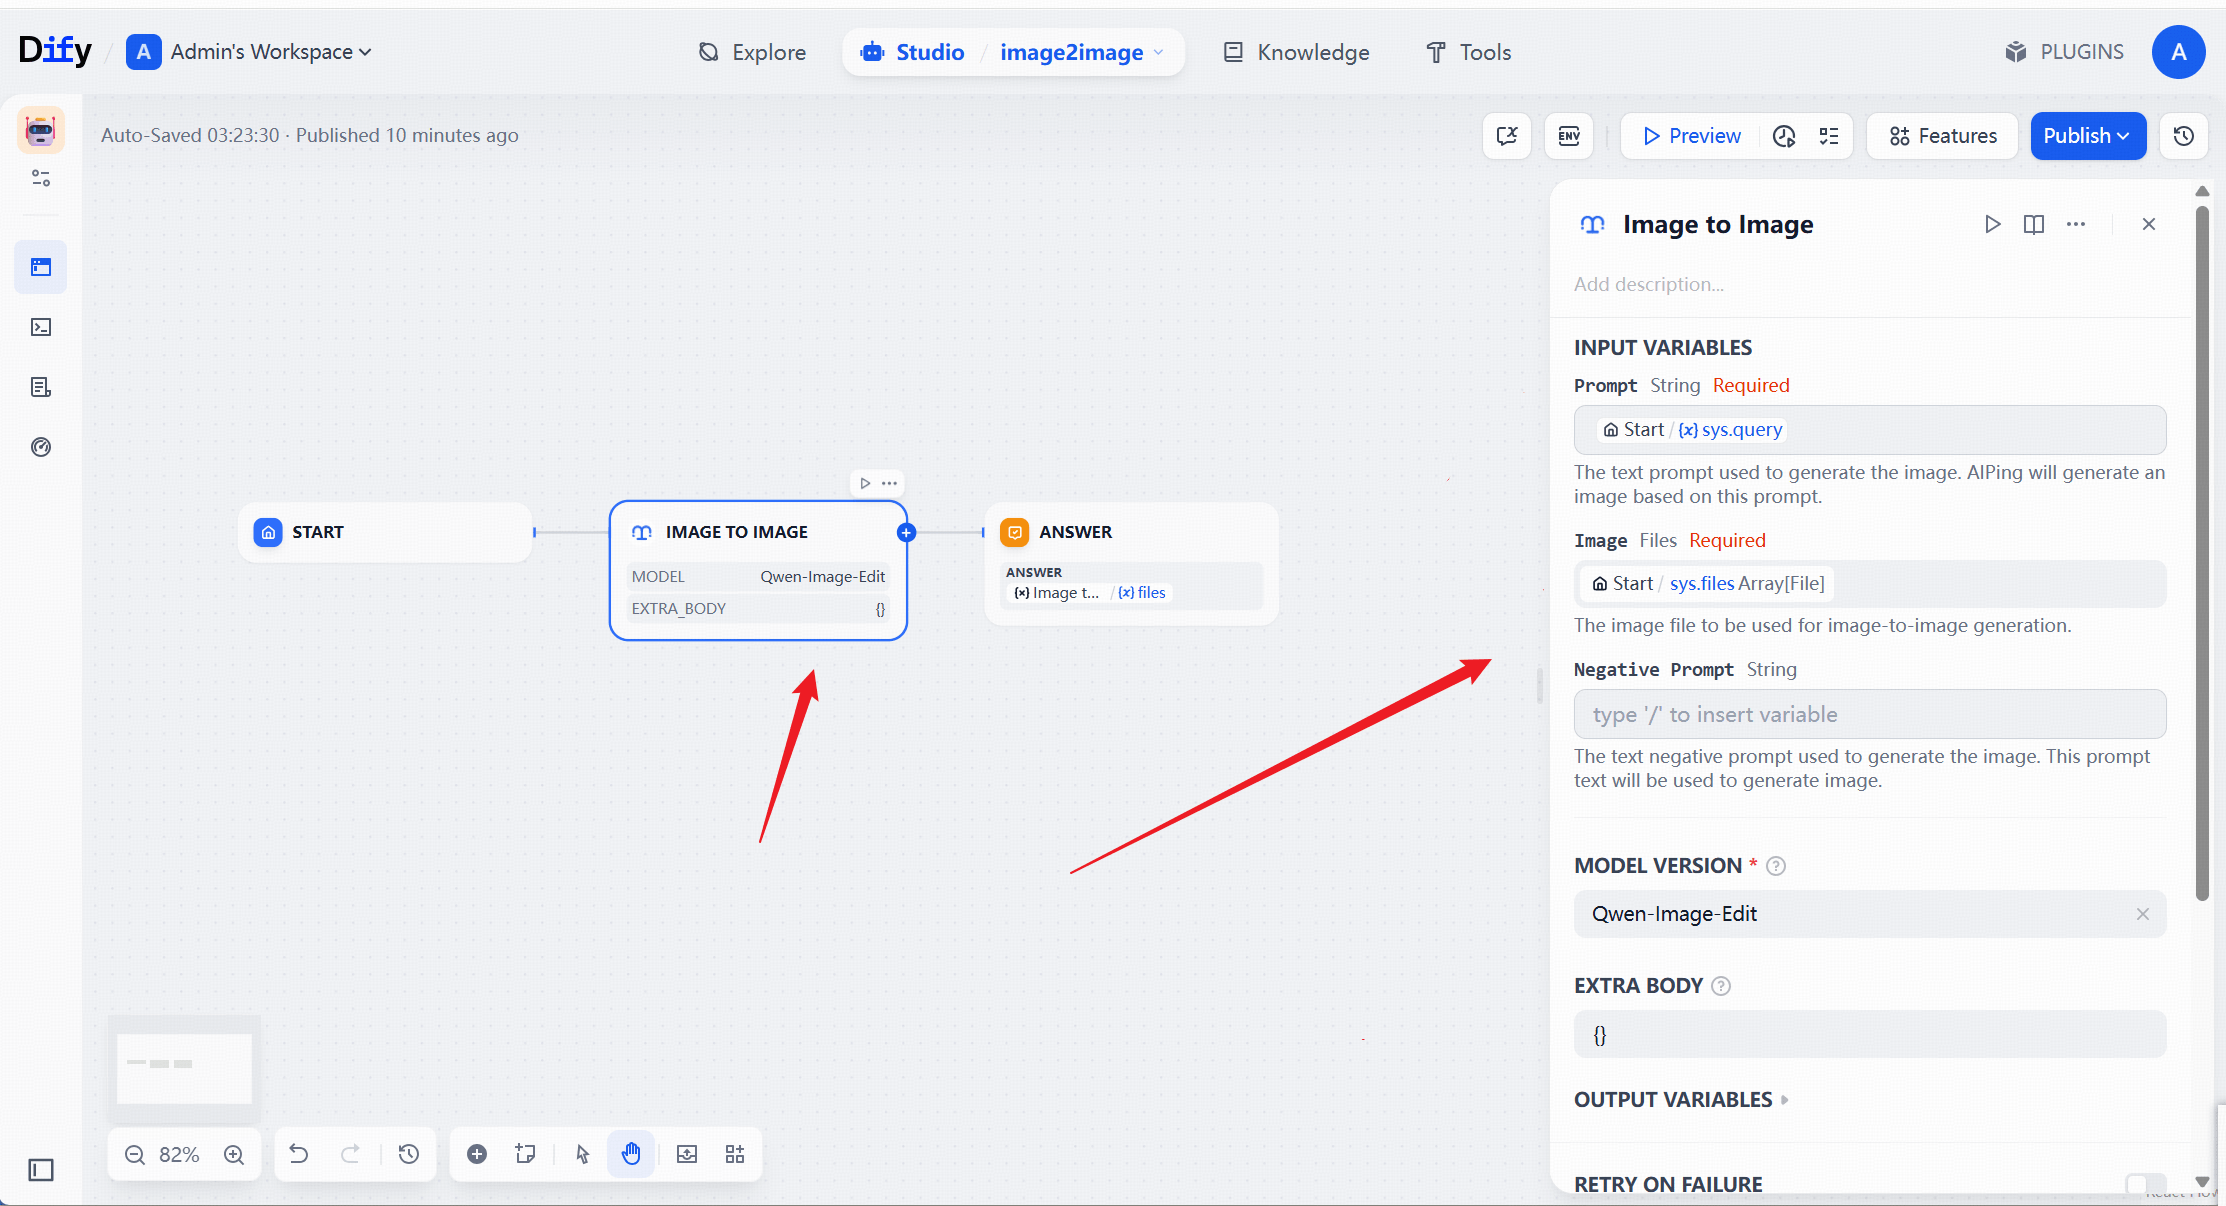Click the Preview button
This screenshot has height=1206, width=2226.
[x=1691, y=136]
